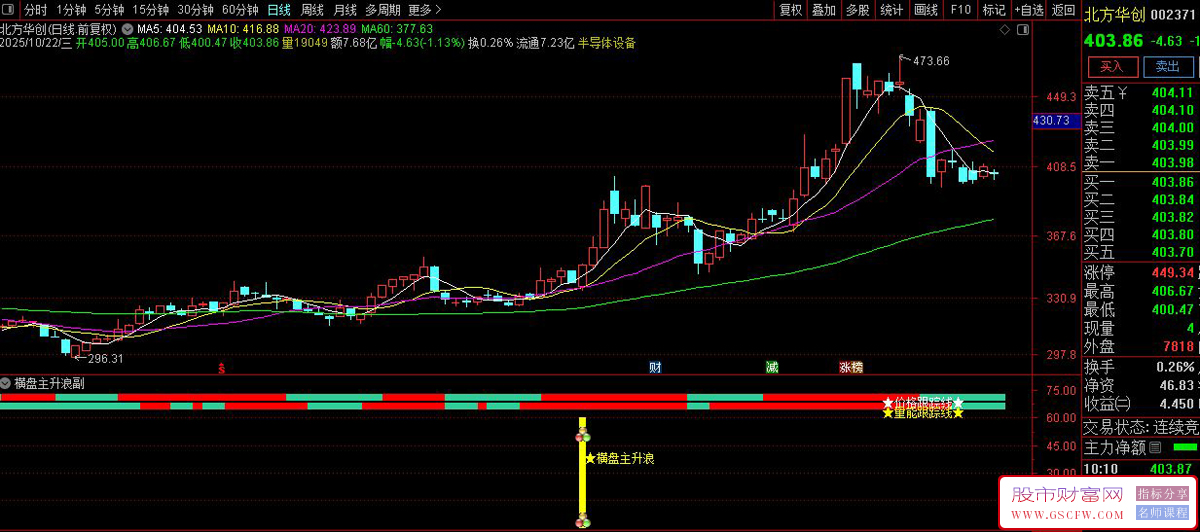Viewport: 1200px width, 532px height.
Task: Click the 买入 buy button
Action: coord(1112,67)
